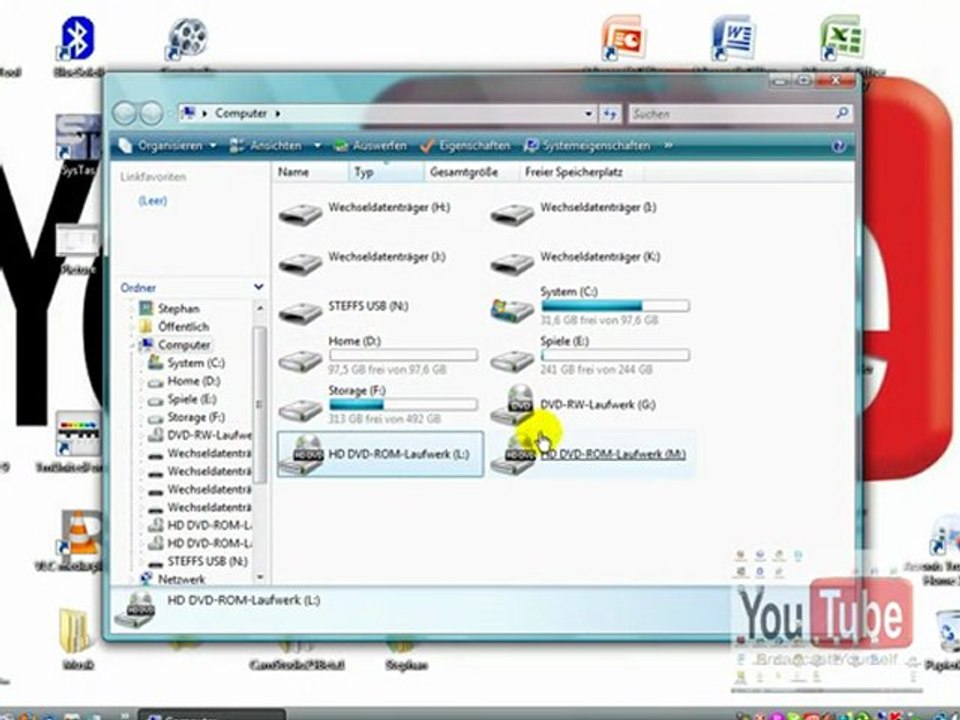Screen dimensions: 960x720
Task: Select Home (D:) in folder tree
Action: tap(193, 381)
